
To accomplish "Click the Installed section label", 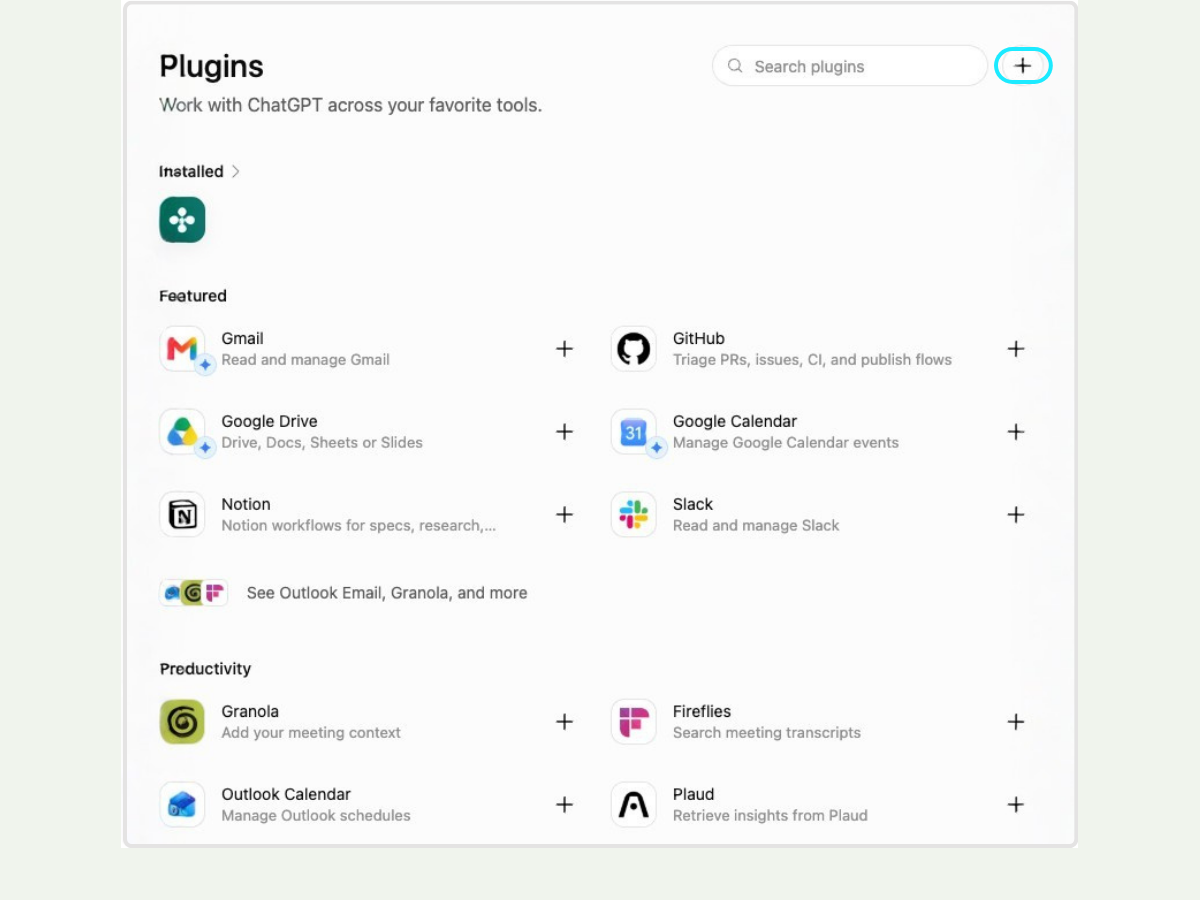I will click(191, 172).
